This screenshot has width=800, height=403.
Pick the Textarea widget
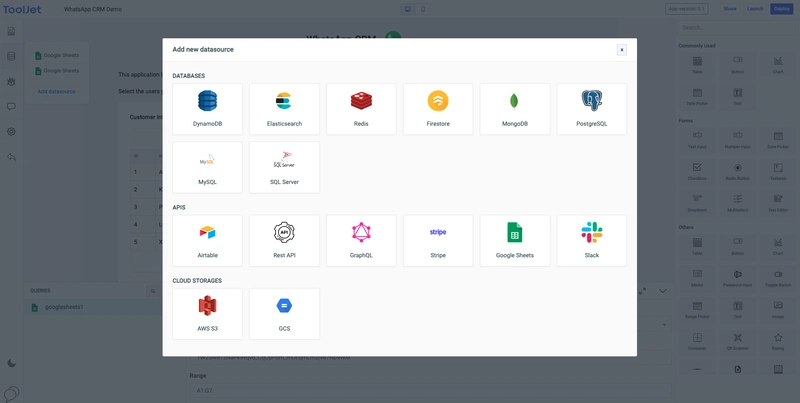[x=778, y=172]
